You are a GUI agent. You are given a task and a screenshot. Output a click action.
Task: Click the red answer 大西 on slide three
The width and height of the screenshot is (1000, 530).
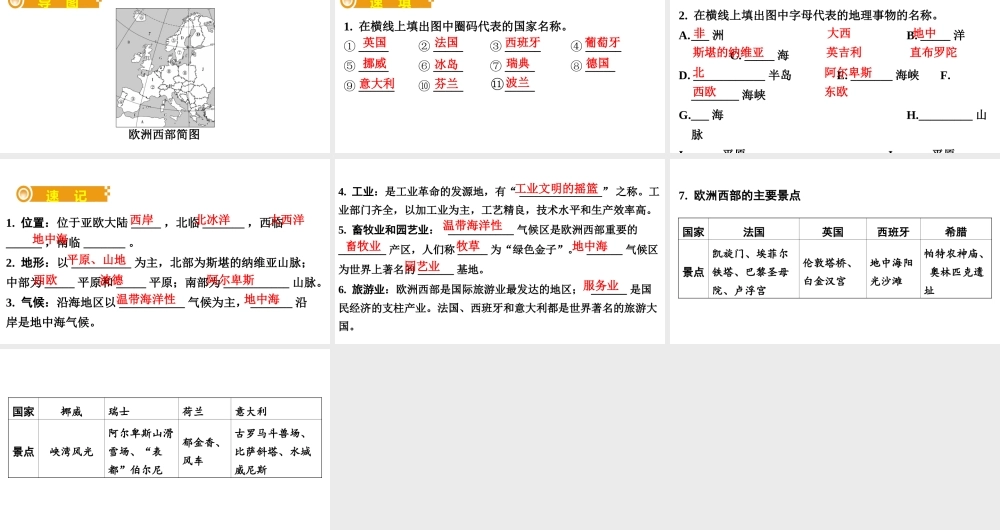pos(839,33)
